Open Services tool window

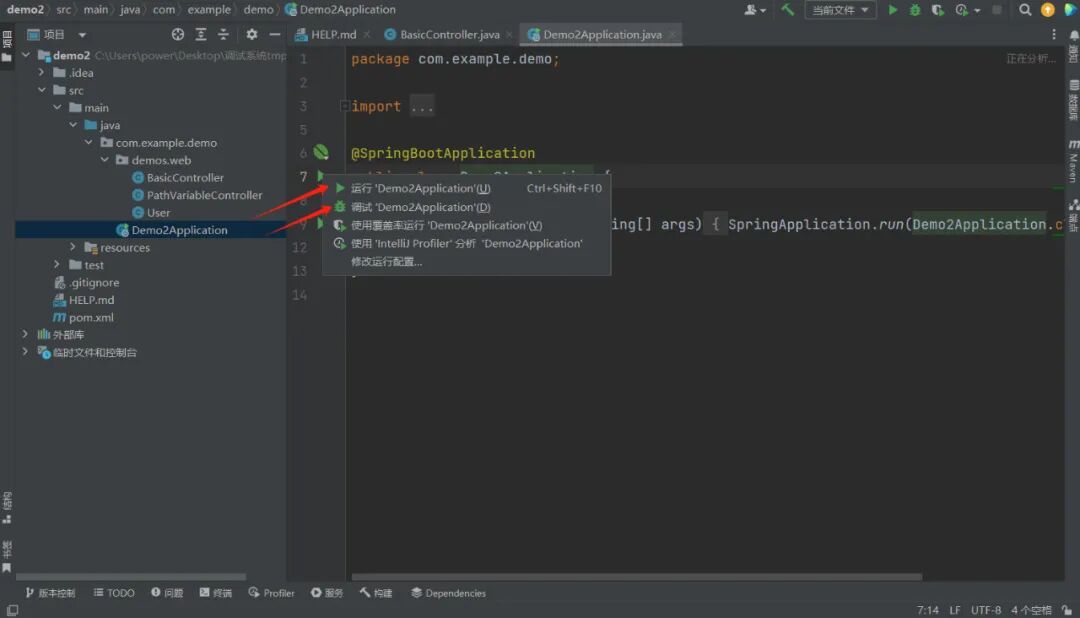[x=327, y=593]
